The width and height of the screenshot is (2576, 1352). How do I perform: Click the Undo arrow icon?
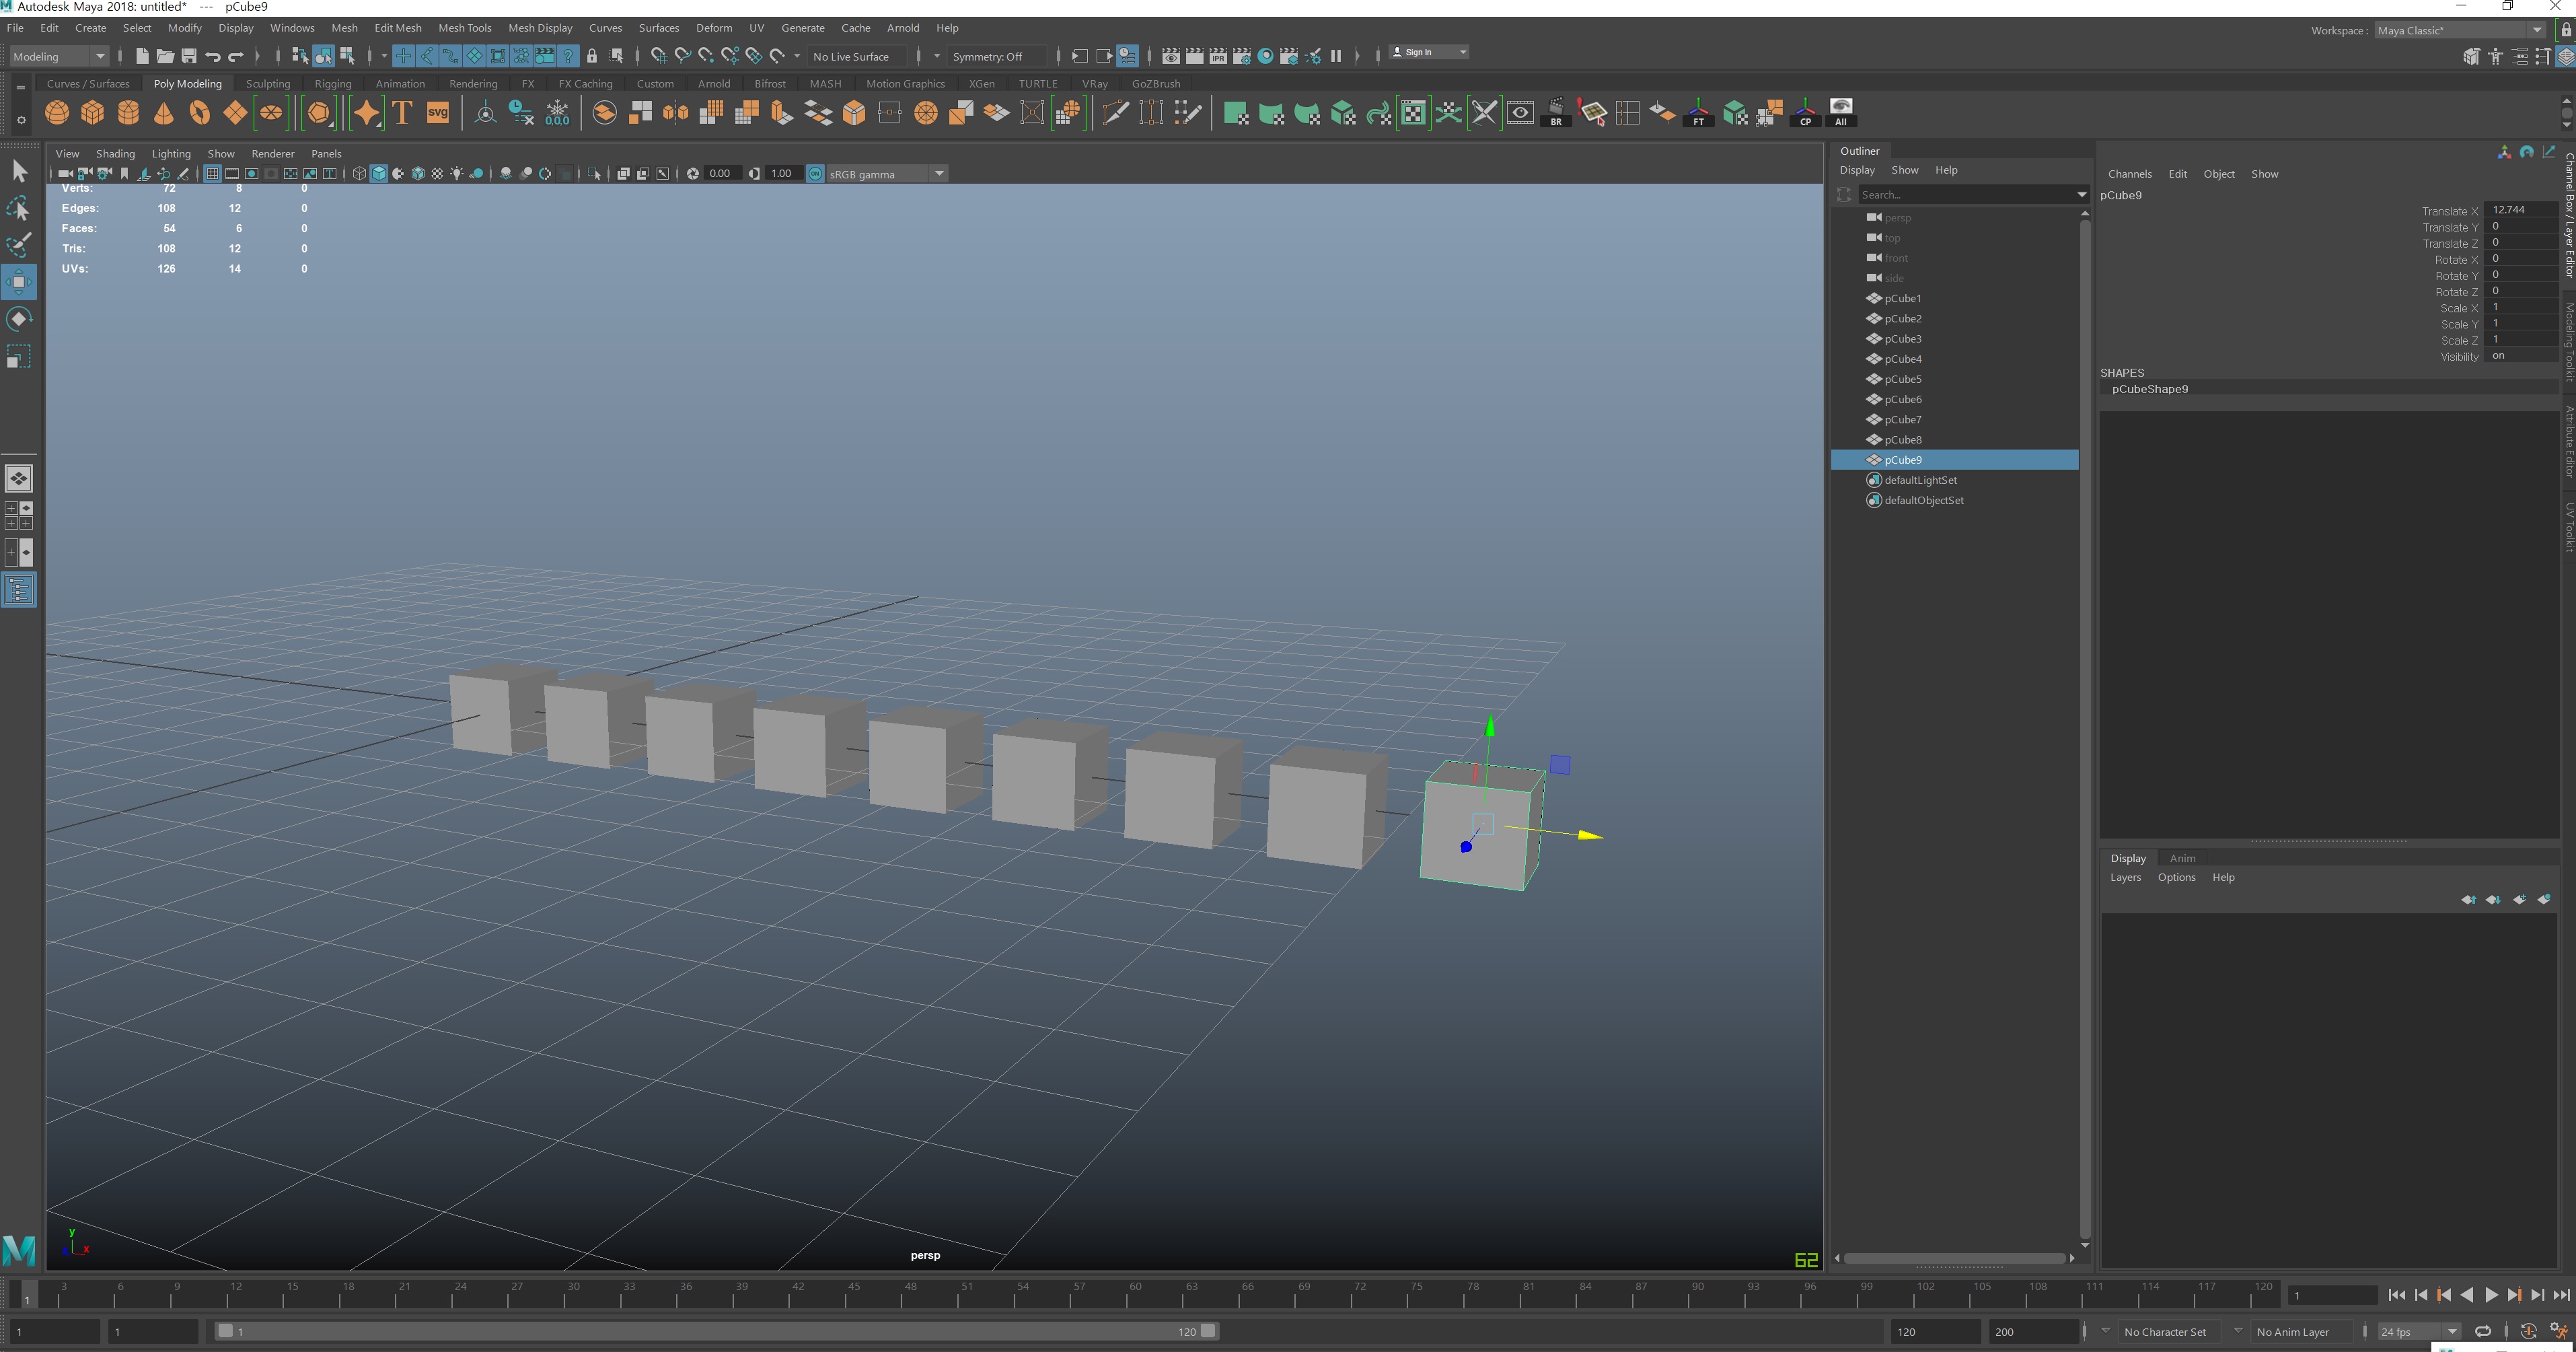tap(212, 56)
